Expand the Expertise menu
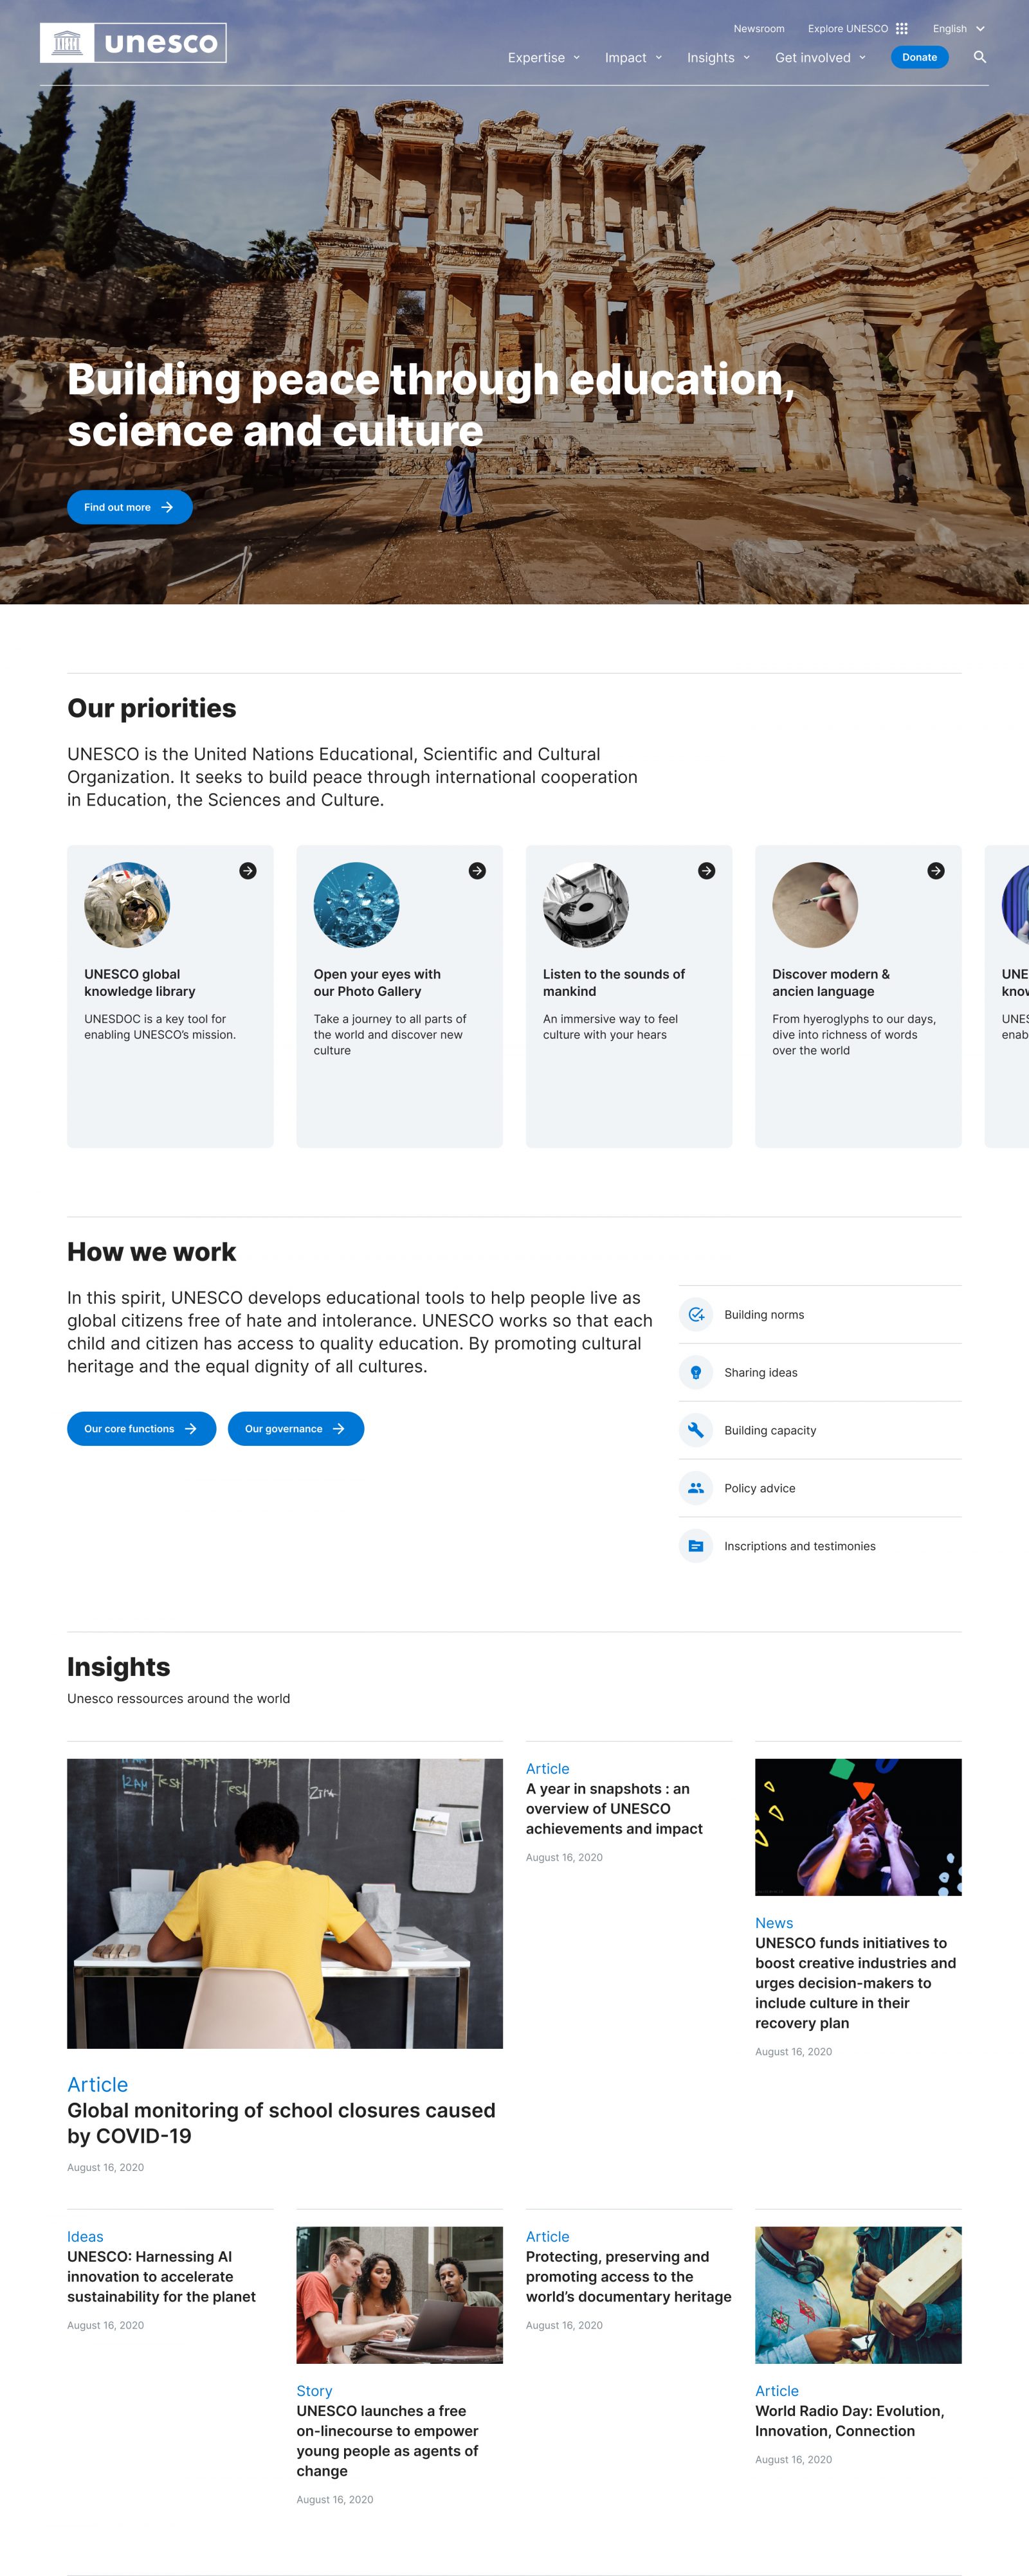1029x2576 pixels. pyautogui.click(x=544, y=58)
